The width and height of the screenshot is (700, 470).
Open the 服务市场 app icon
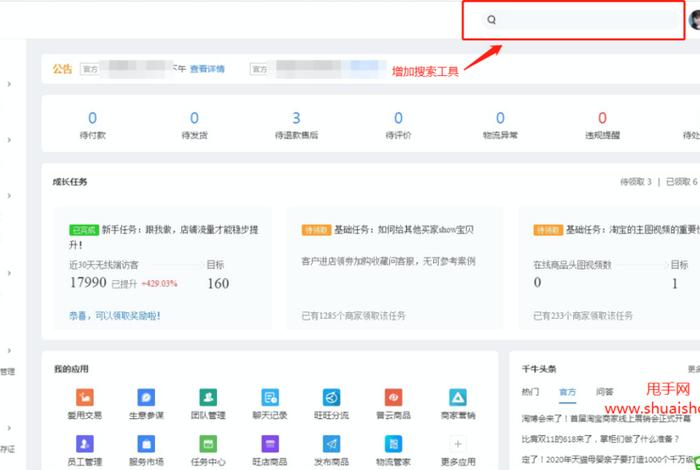(146, 444)
